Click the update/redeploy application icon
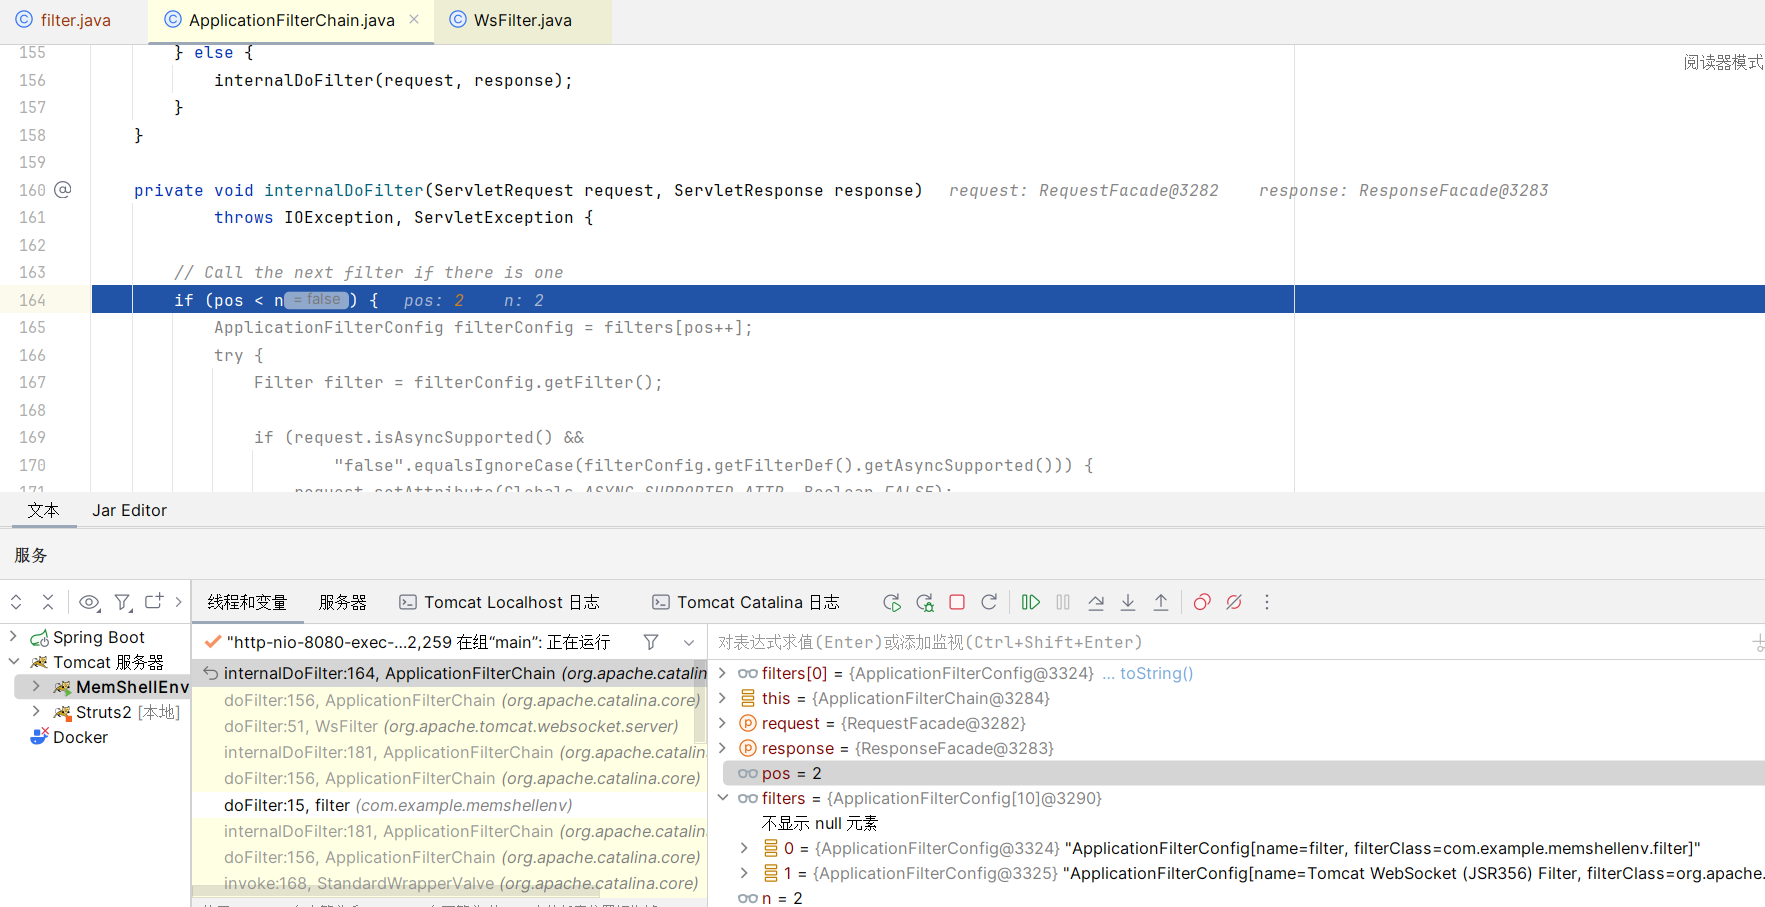 point(989,602)
